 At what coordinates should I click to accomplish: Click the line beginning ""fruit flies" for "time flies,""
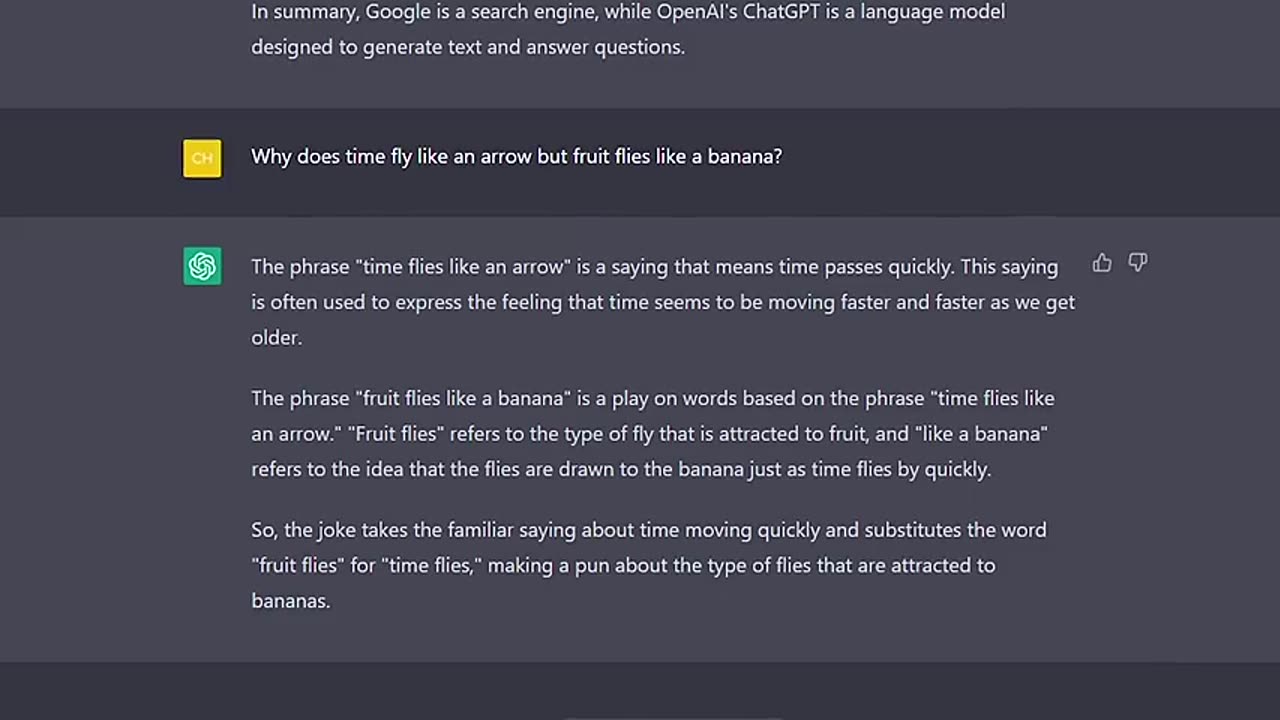(x=623, y=565)
